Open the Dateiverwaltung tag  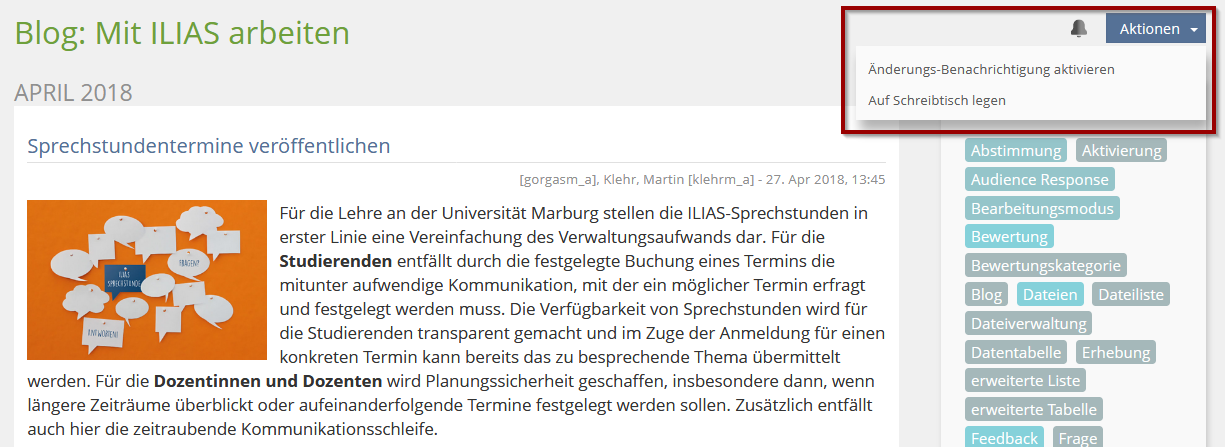click(1028, 324)
